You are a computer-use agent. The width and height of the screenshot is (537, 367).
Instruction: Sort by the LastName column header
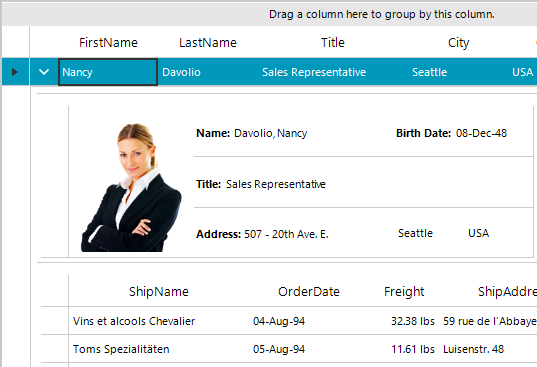[x=208, y=42]
